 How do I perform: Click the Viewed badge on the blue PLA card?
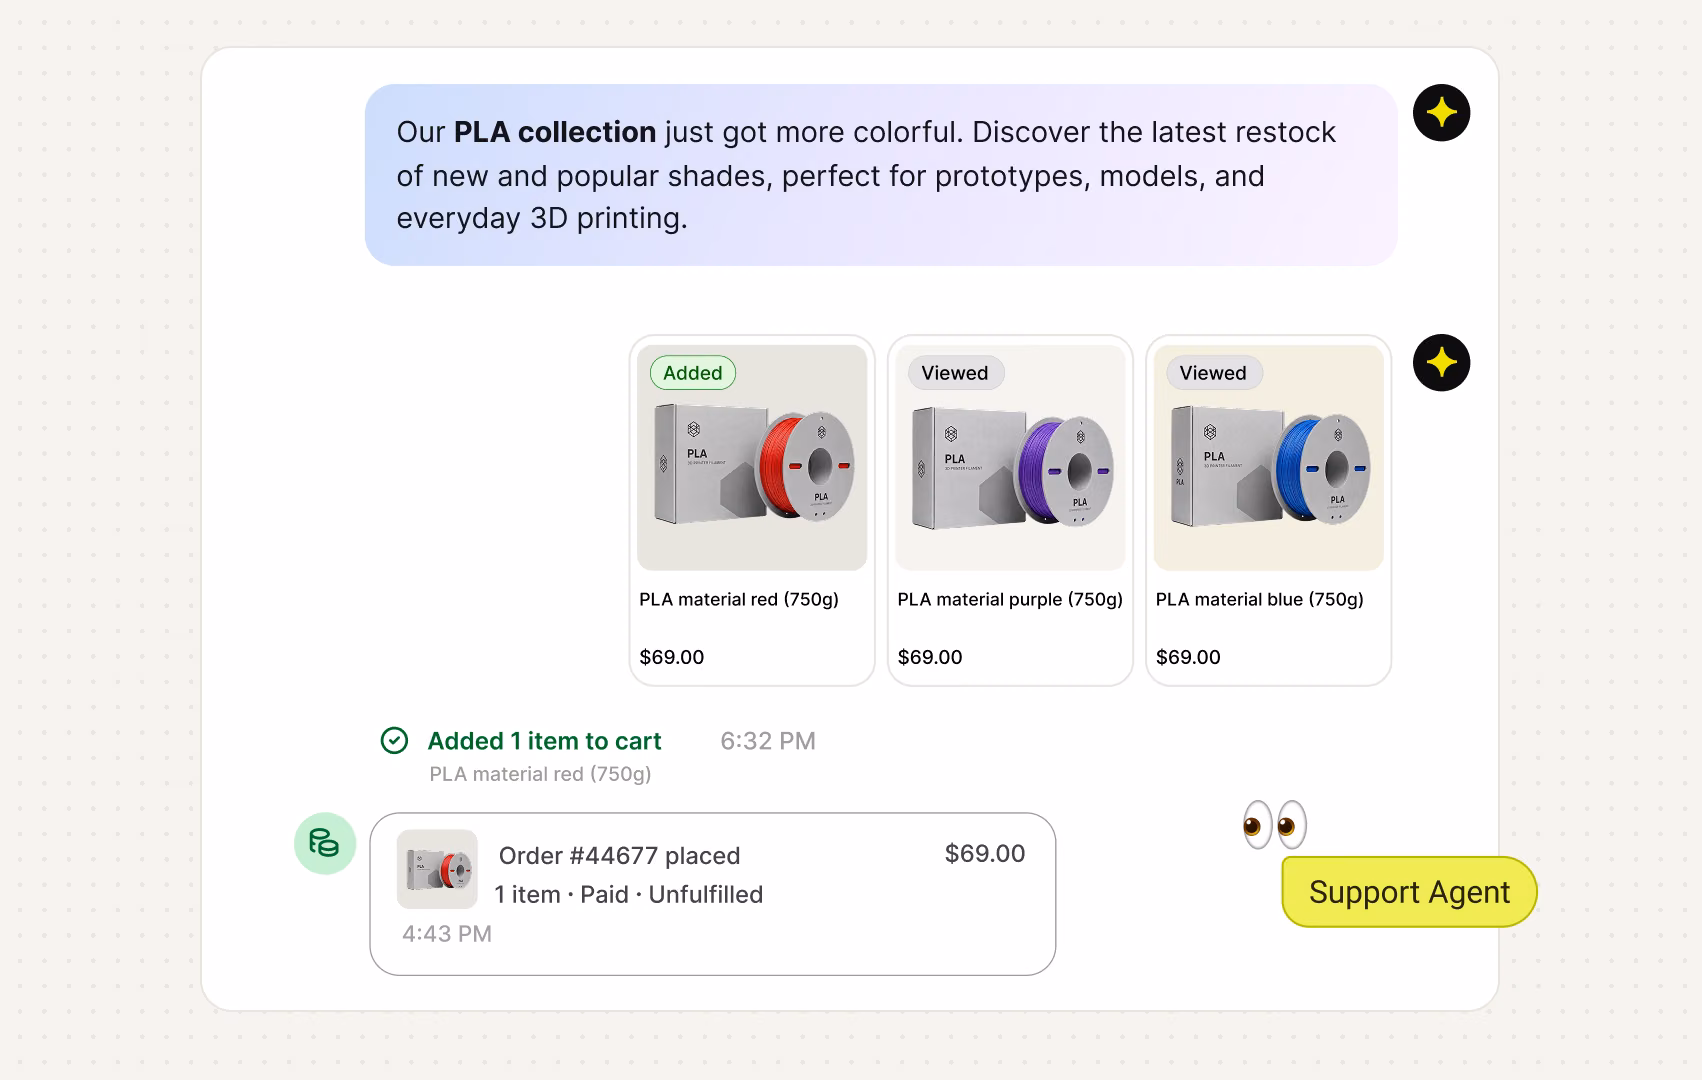pyautogui.click(x=1213, y=373)
